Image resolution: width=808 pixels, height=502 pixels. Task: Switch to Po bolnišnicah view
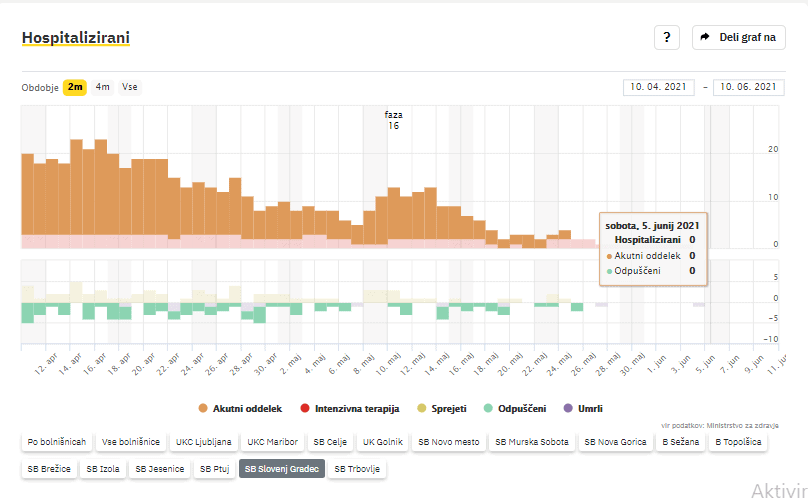click(58, 441)
